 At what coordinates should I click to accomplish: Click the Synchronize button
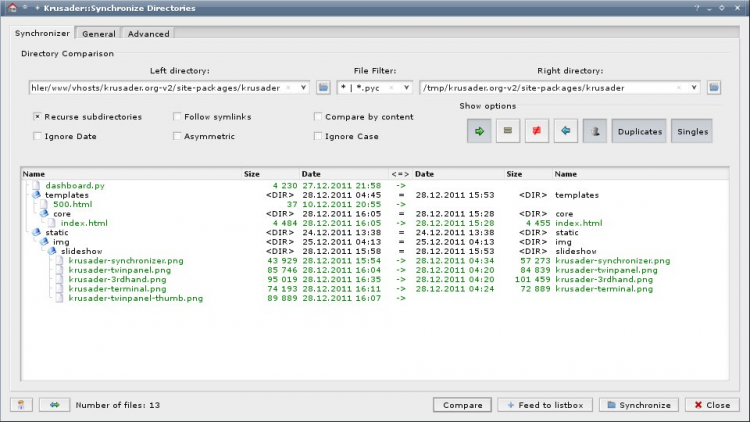(639, 405)
